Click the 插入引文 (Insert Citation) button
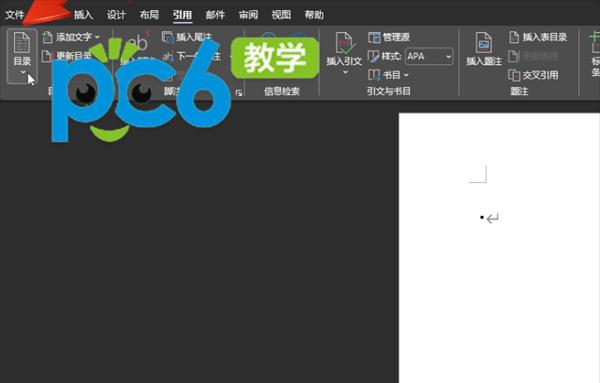This screenshot has width=600, height=383. coord(344,54)
